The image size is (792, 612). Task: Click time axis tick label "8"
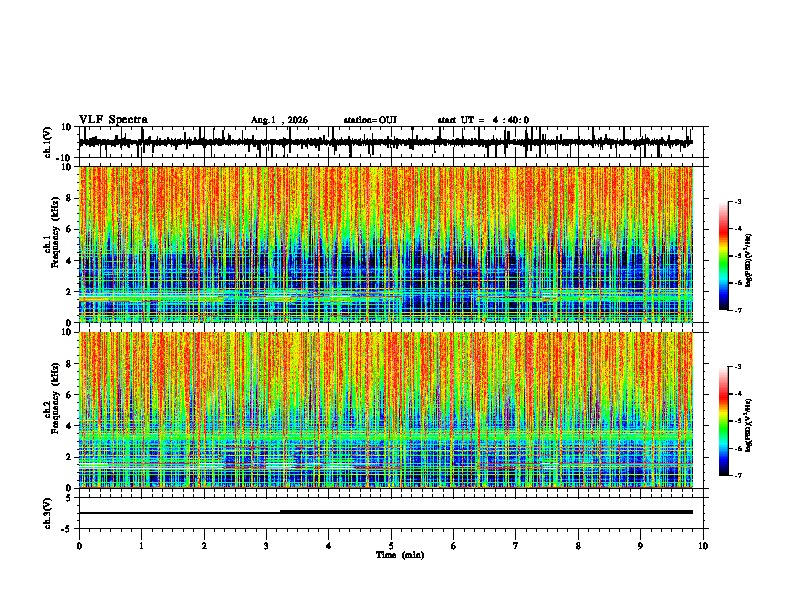(578, 546)
